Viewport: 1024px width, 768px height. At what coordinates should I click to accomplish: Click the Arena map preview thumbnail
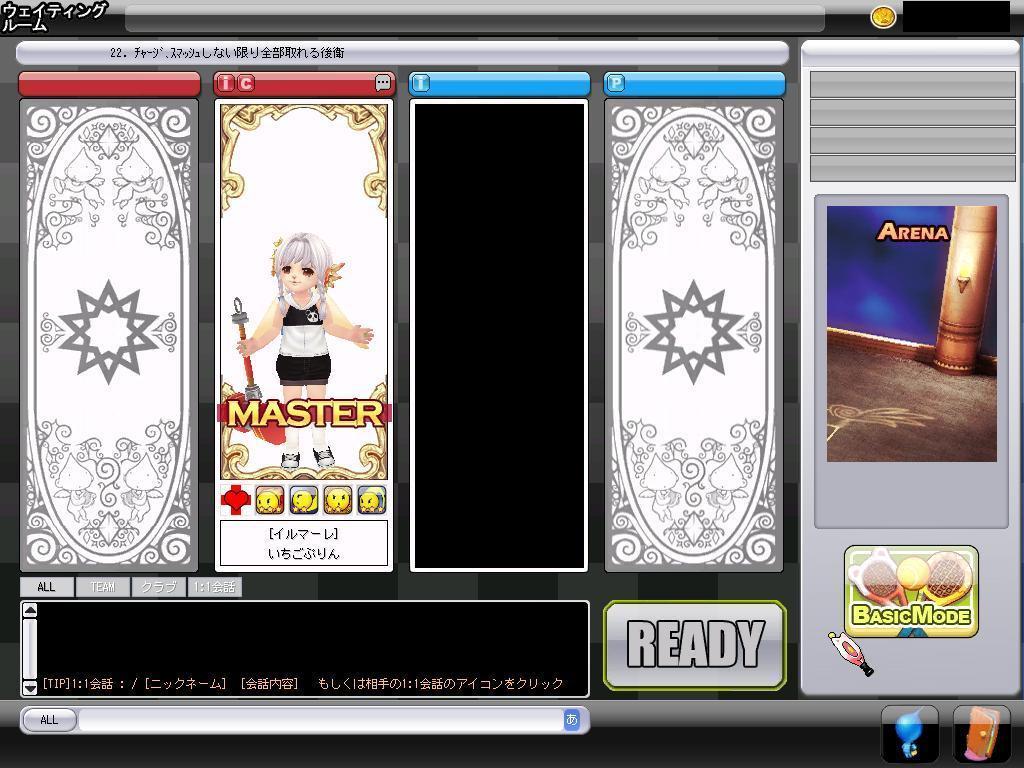pos(911,334)
